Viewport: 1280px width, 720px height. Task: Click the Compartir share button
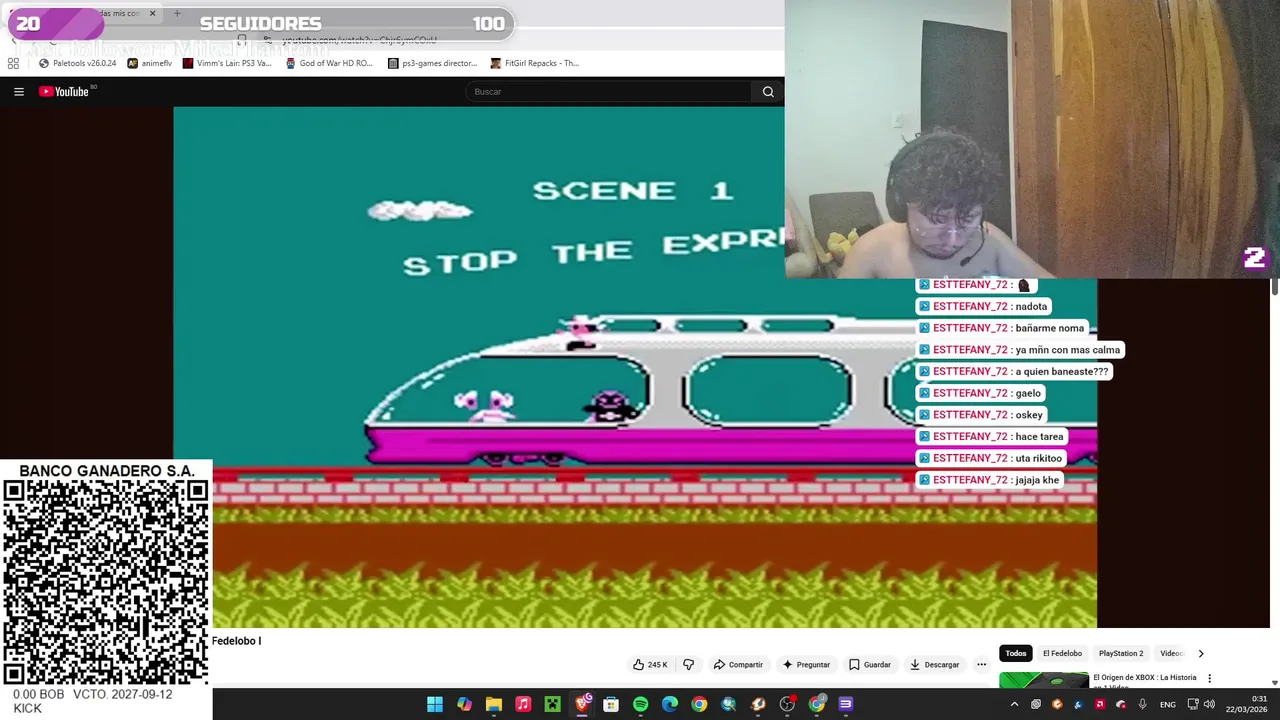(x=738, y=665)
